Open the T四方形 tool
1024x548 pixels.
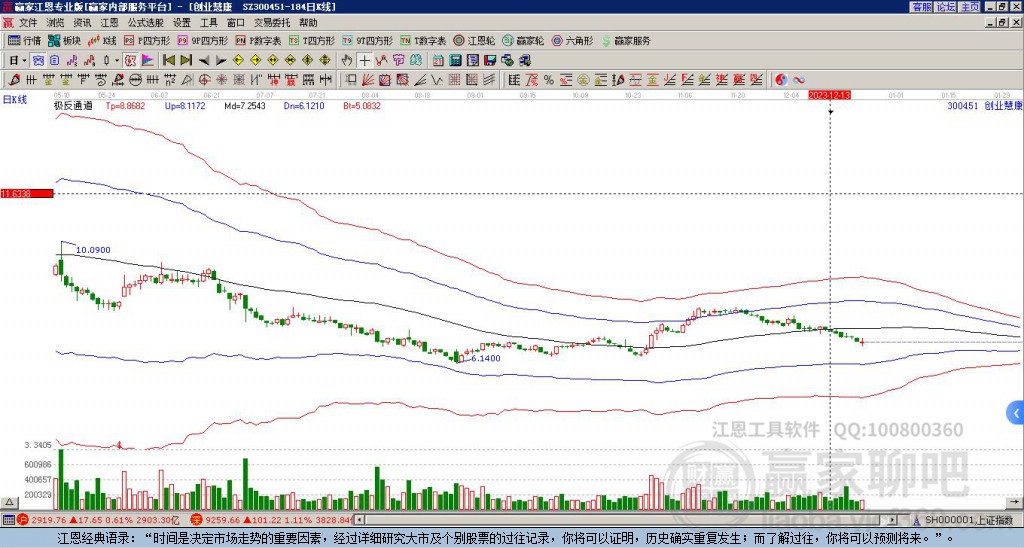point(312,40)
